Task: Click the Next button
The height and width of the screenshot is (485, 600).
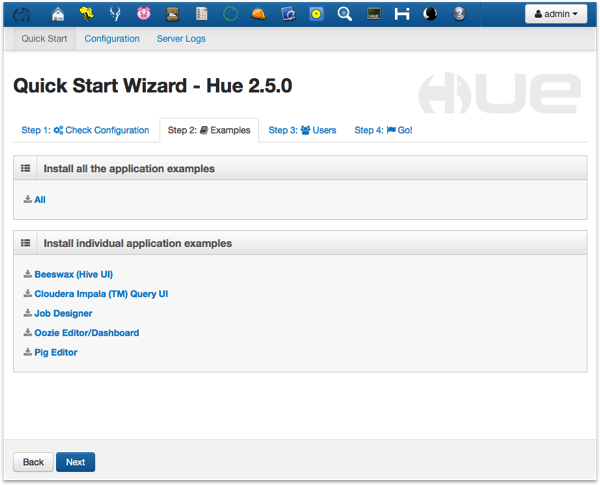Action: [75, 462]
